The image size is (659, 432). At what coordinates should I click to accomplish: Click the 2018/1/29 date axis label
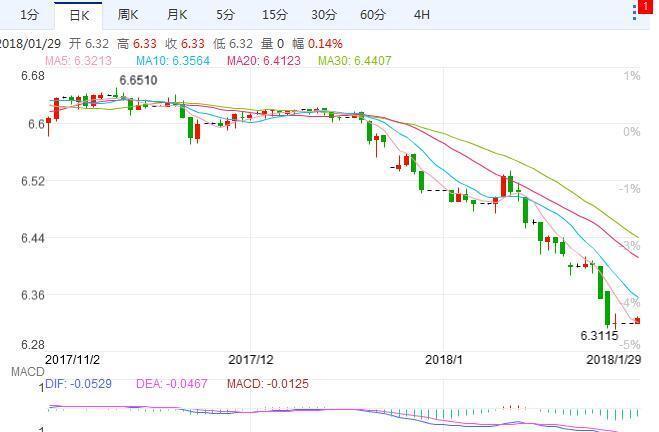tap(614, 360)
